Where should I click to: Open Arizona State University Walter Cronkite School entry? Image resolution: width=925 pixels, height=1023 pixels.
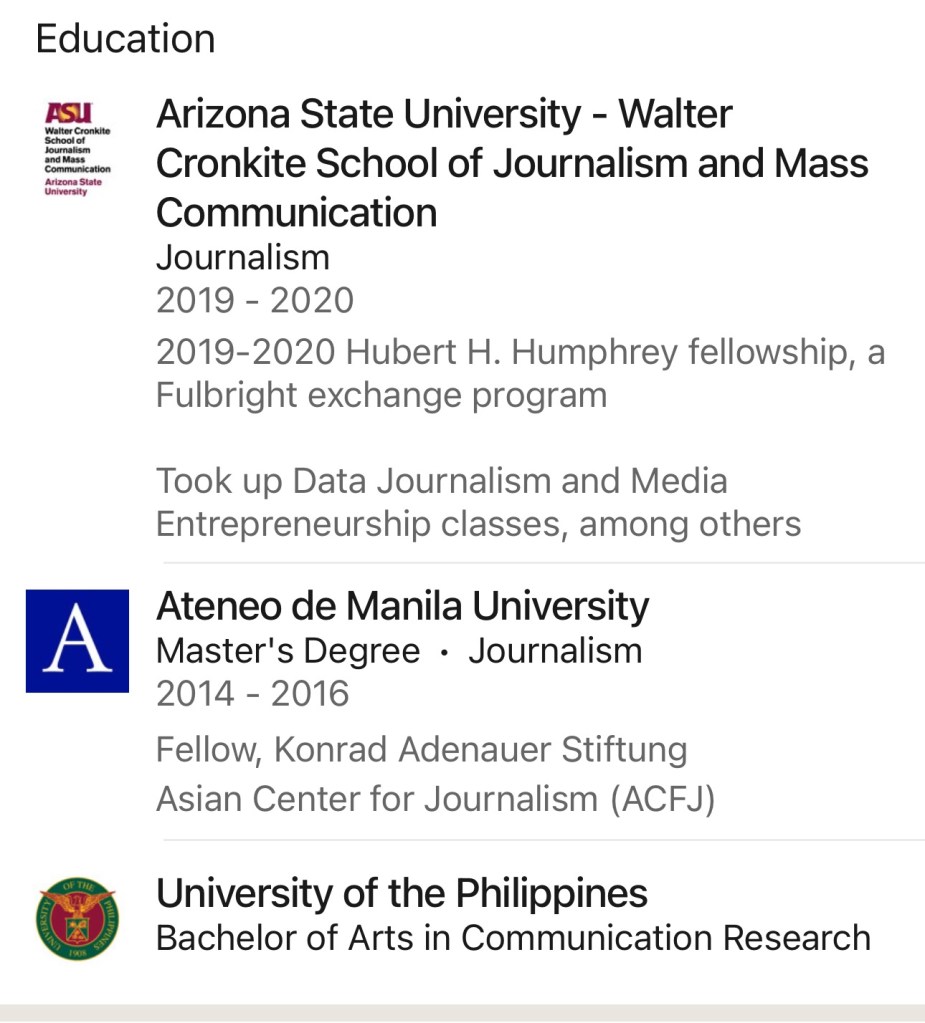(x=512, y=164)
